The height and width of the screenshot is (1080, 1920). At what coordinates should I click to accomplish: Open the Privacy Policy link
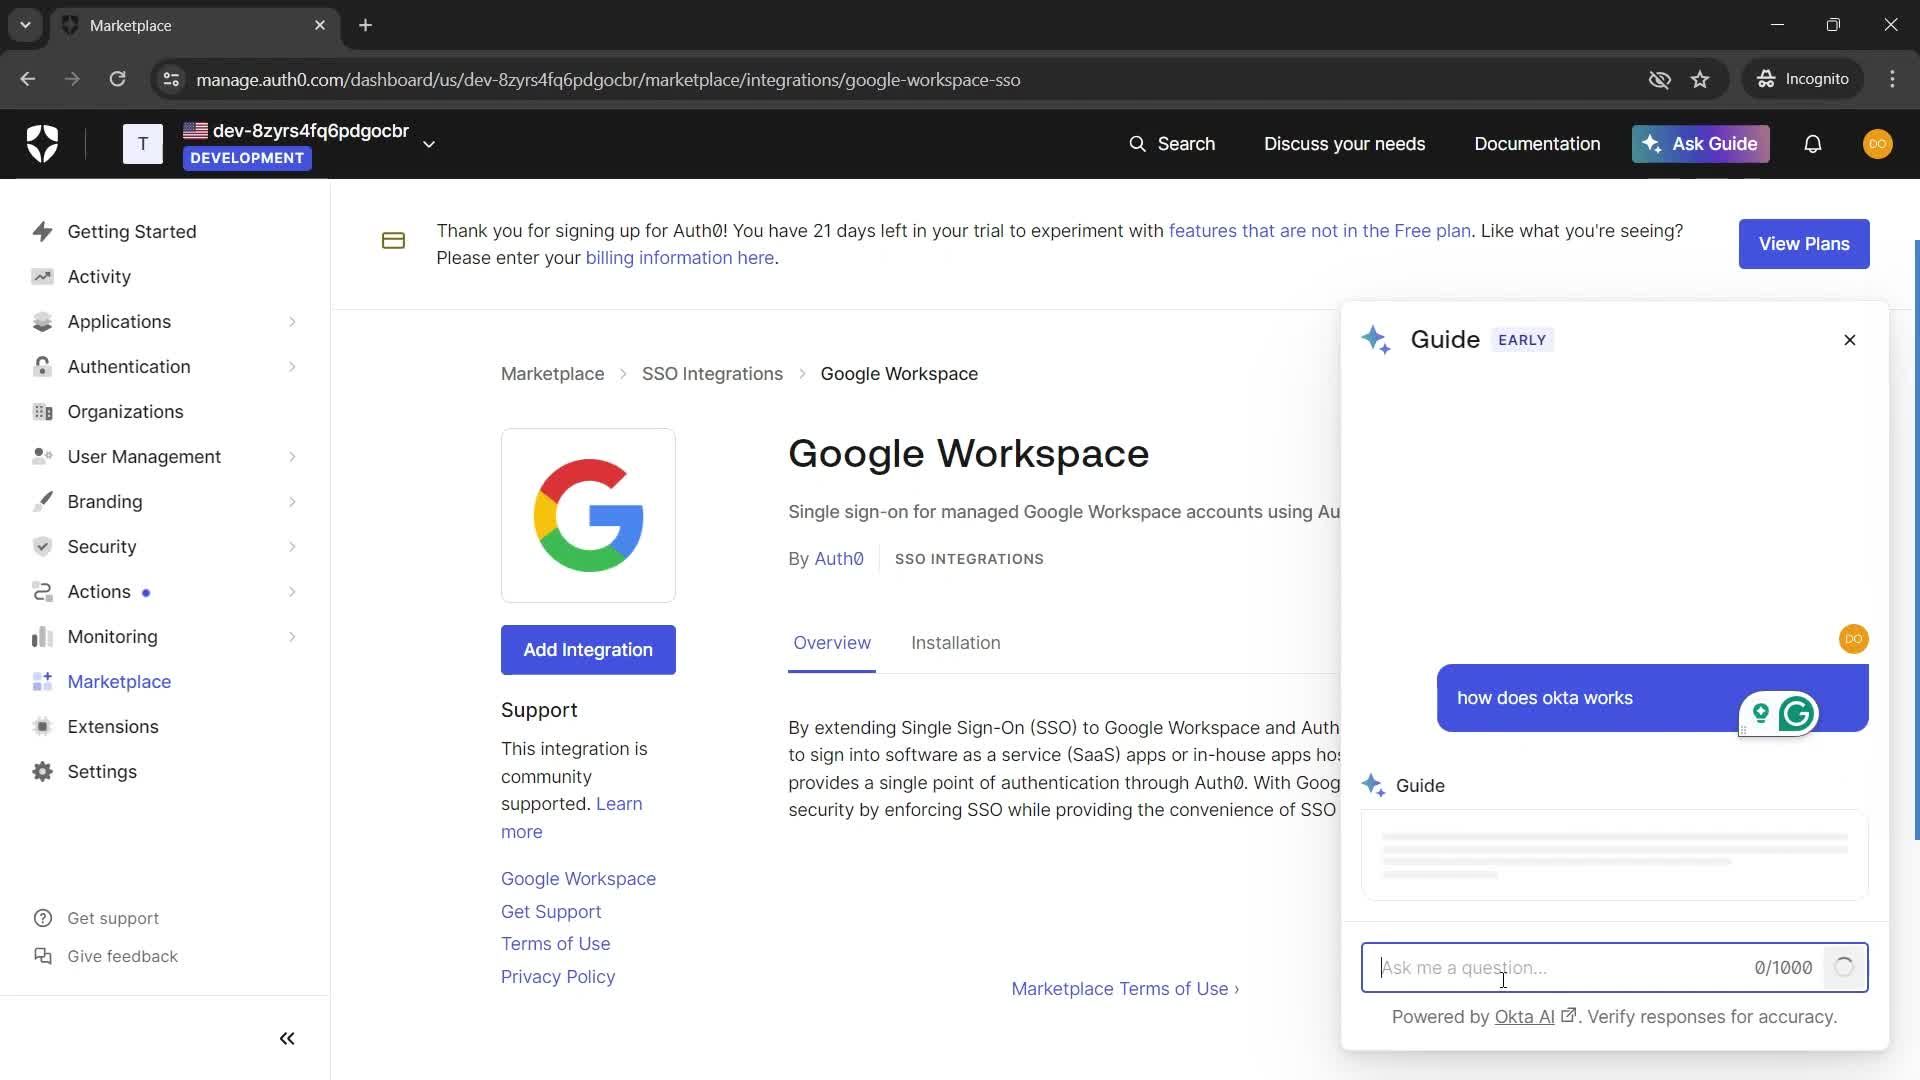(x=558, y=977)
